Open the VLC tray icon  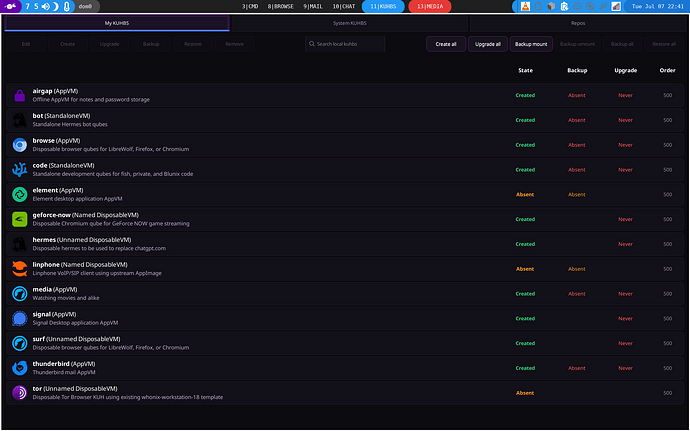[x=525, y=6]
